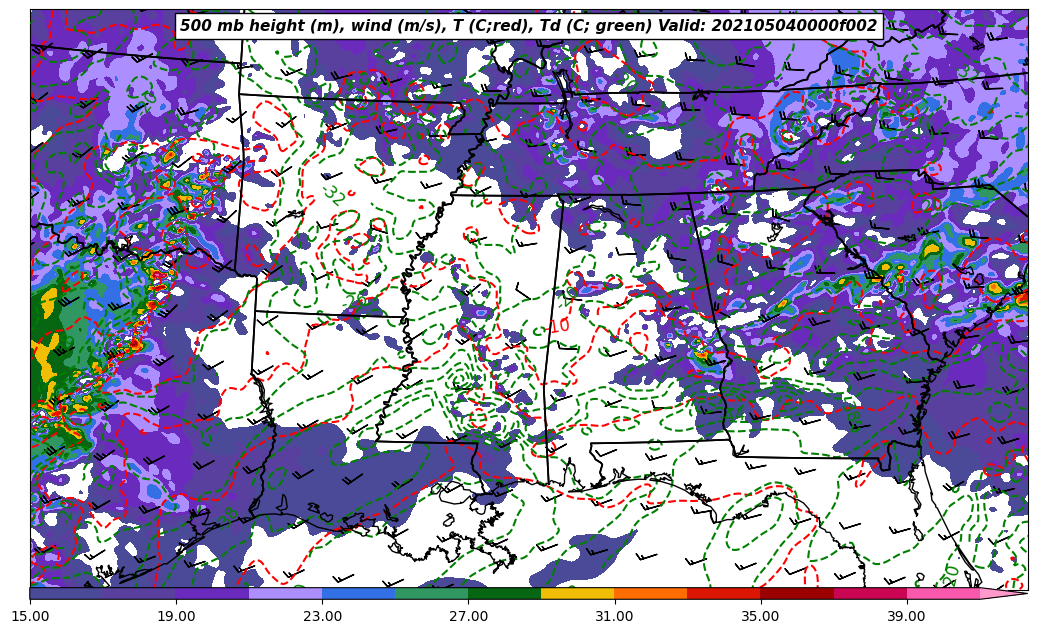This screenshot has height=633, width=1037.
Task: Select the 27.00 colorbar tick label
Action: [x=468, y=616]
